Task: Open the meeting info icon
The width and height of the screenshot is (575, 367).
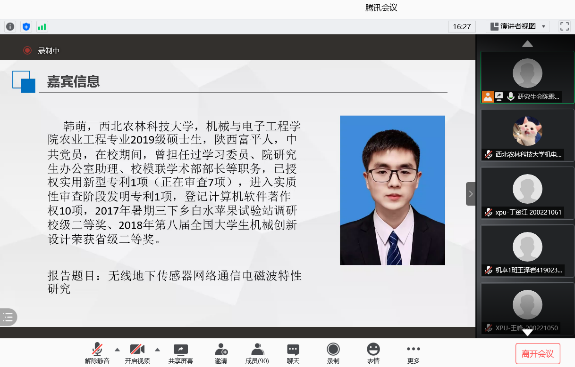Action: click(10, 26)
